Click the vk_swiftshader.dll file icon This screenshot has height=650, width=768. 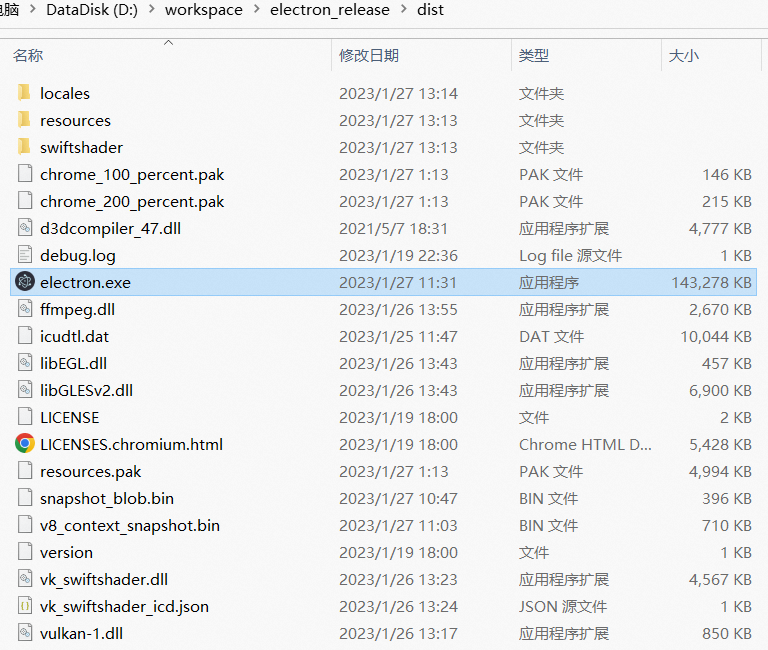(25, 579)
